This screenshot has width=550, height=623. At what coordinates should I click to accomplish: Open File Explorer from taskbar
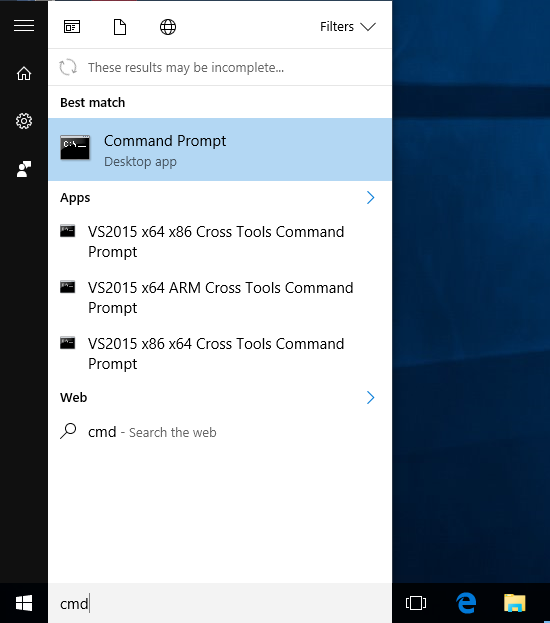point(515,603)
